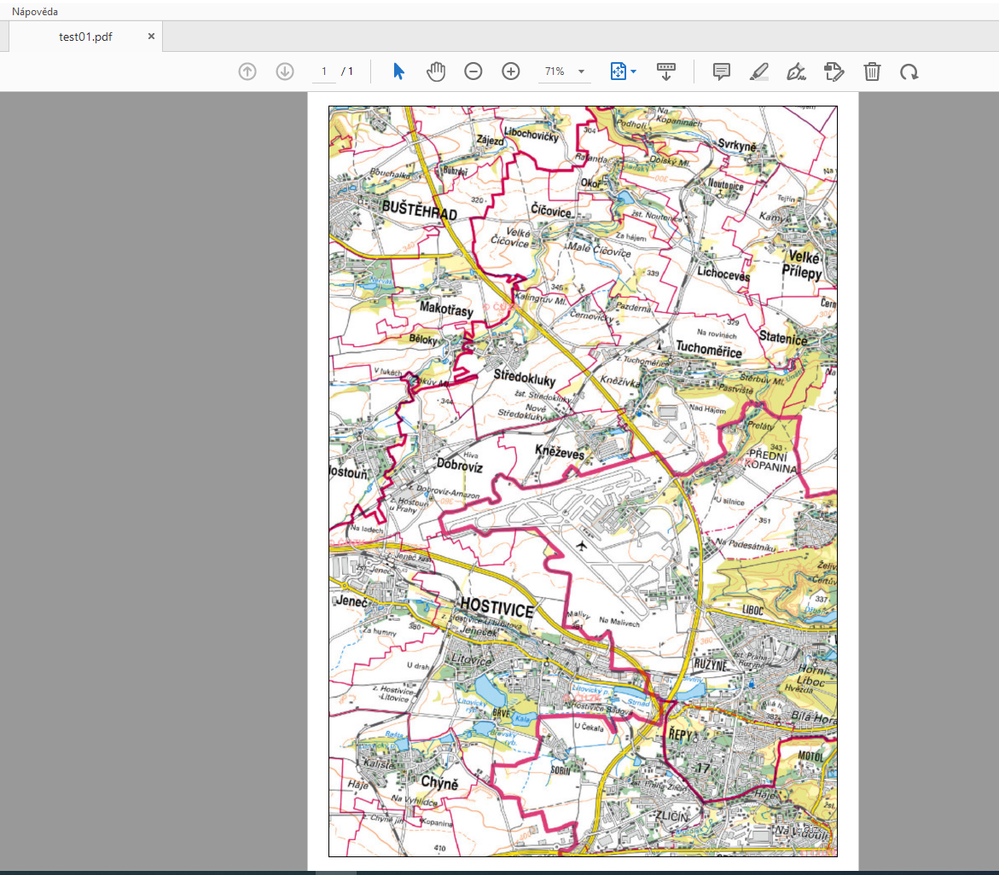Close the test01.pdf tab
Screen dimensions: 999x875
pos(151,36)
